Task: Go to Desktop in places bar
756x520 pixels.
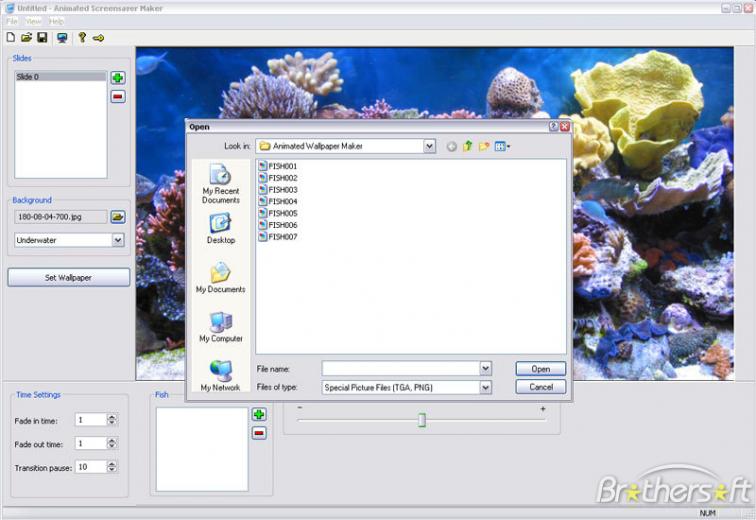Action: pos(221,228)
